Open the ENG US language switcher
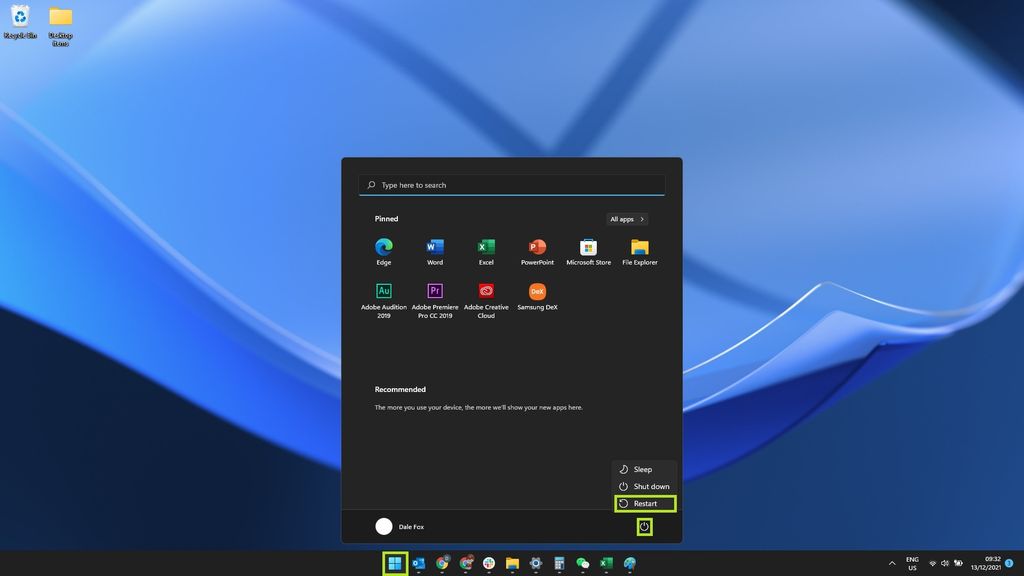The width and height of the screenshot is (1024, 576). pos(911,563)
